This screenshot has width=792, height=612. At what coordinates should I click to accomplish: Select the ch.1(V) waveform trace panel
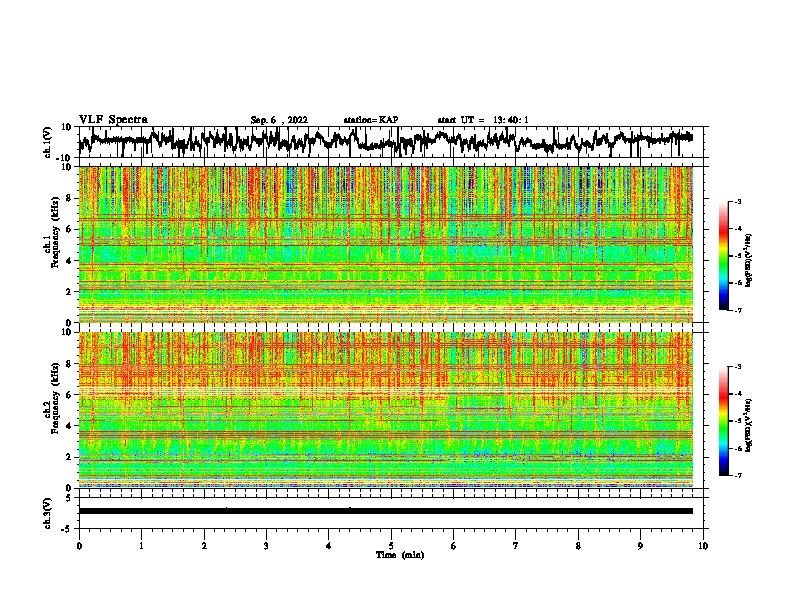[390, 142]
